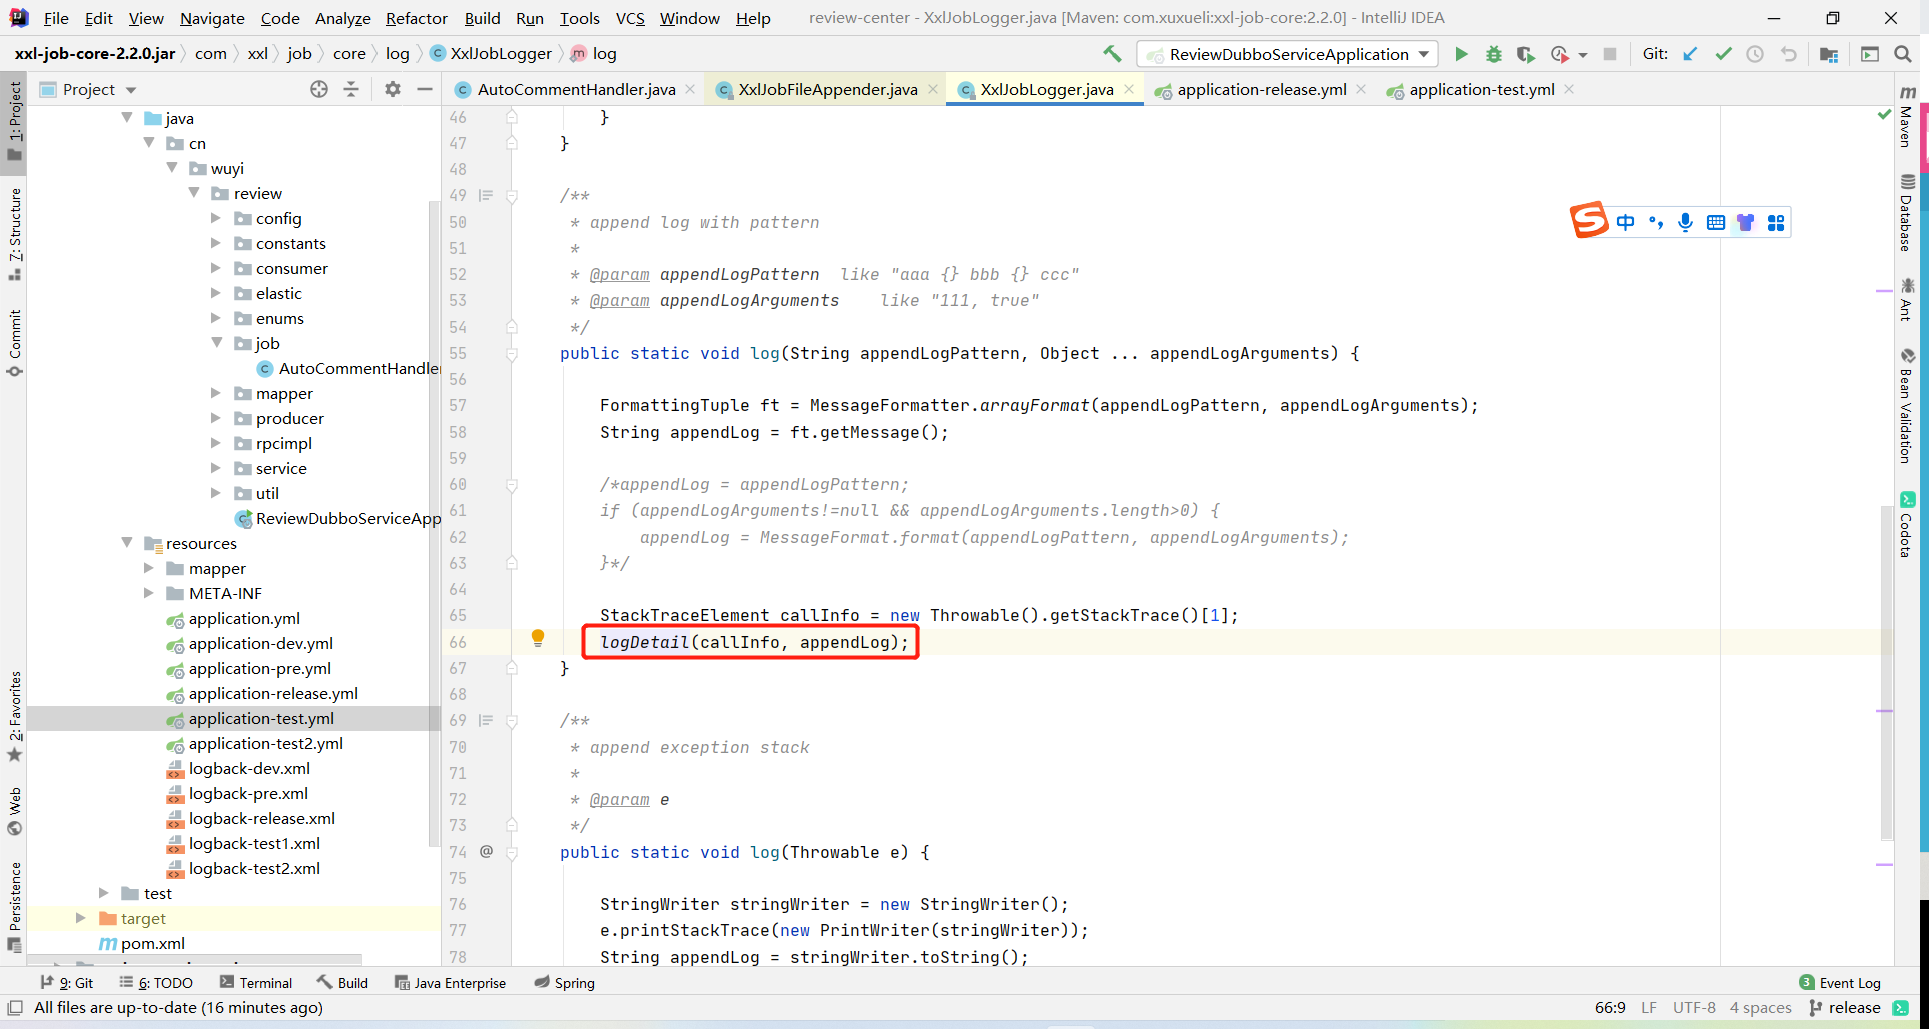Image resolution: width=1929 pixels, height=1029 pixels.
Task: Run the ReviewDubboServiceApplication configuration
Action: (x=1461, y=54)
